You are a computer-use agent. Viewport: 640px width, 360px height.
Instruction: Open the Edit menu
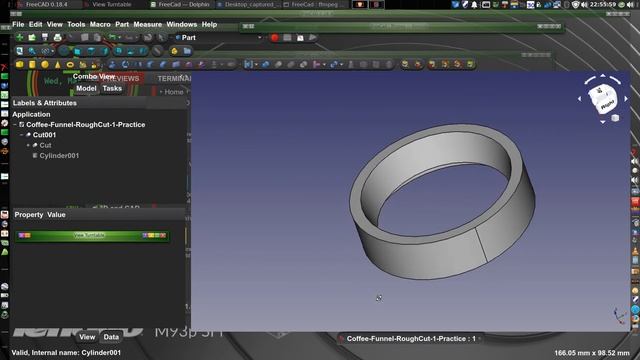pyautogui.click(x=36, y=24)
